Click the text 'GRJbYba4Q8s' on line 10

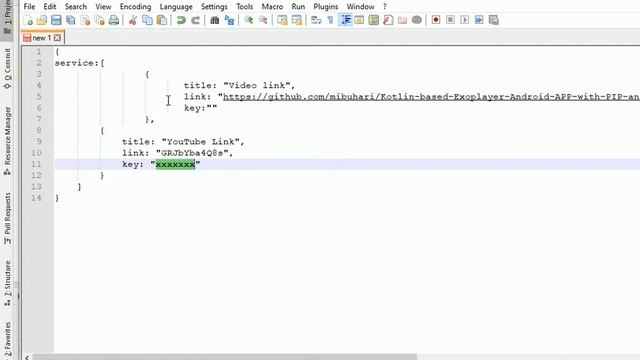coord(192,153)
